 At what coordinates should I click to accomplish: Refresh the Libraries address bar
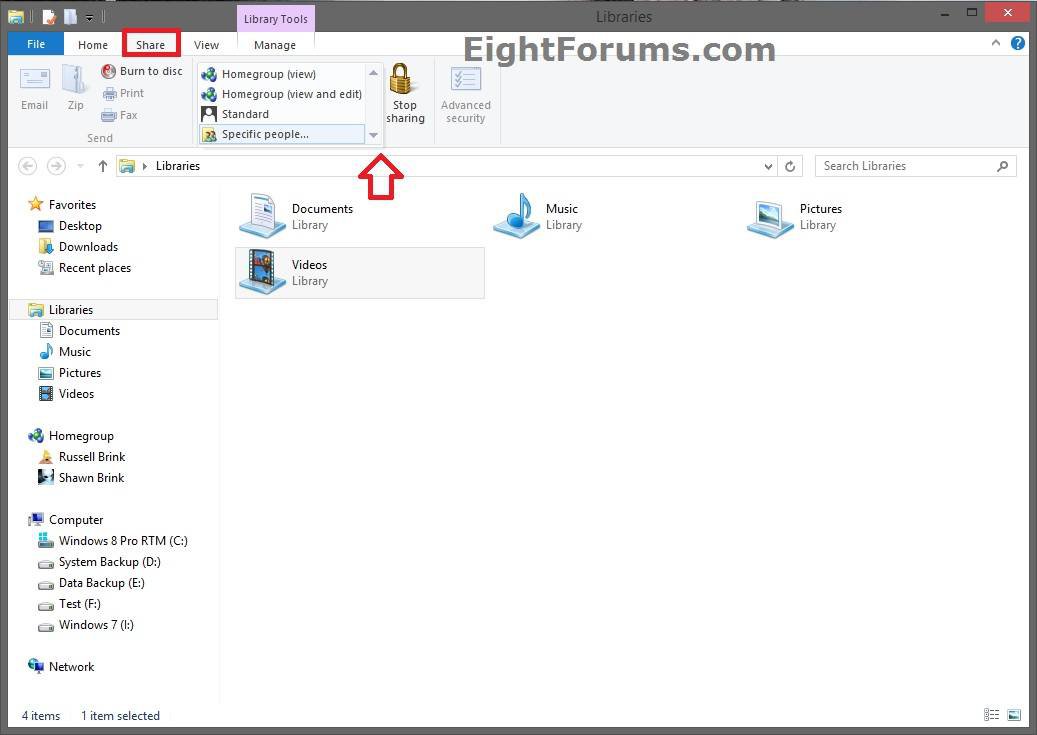click(x=790, y=166)
